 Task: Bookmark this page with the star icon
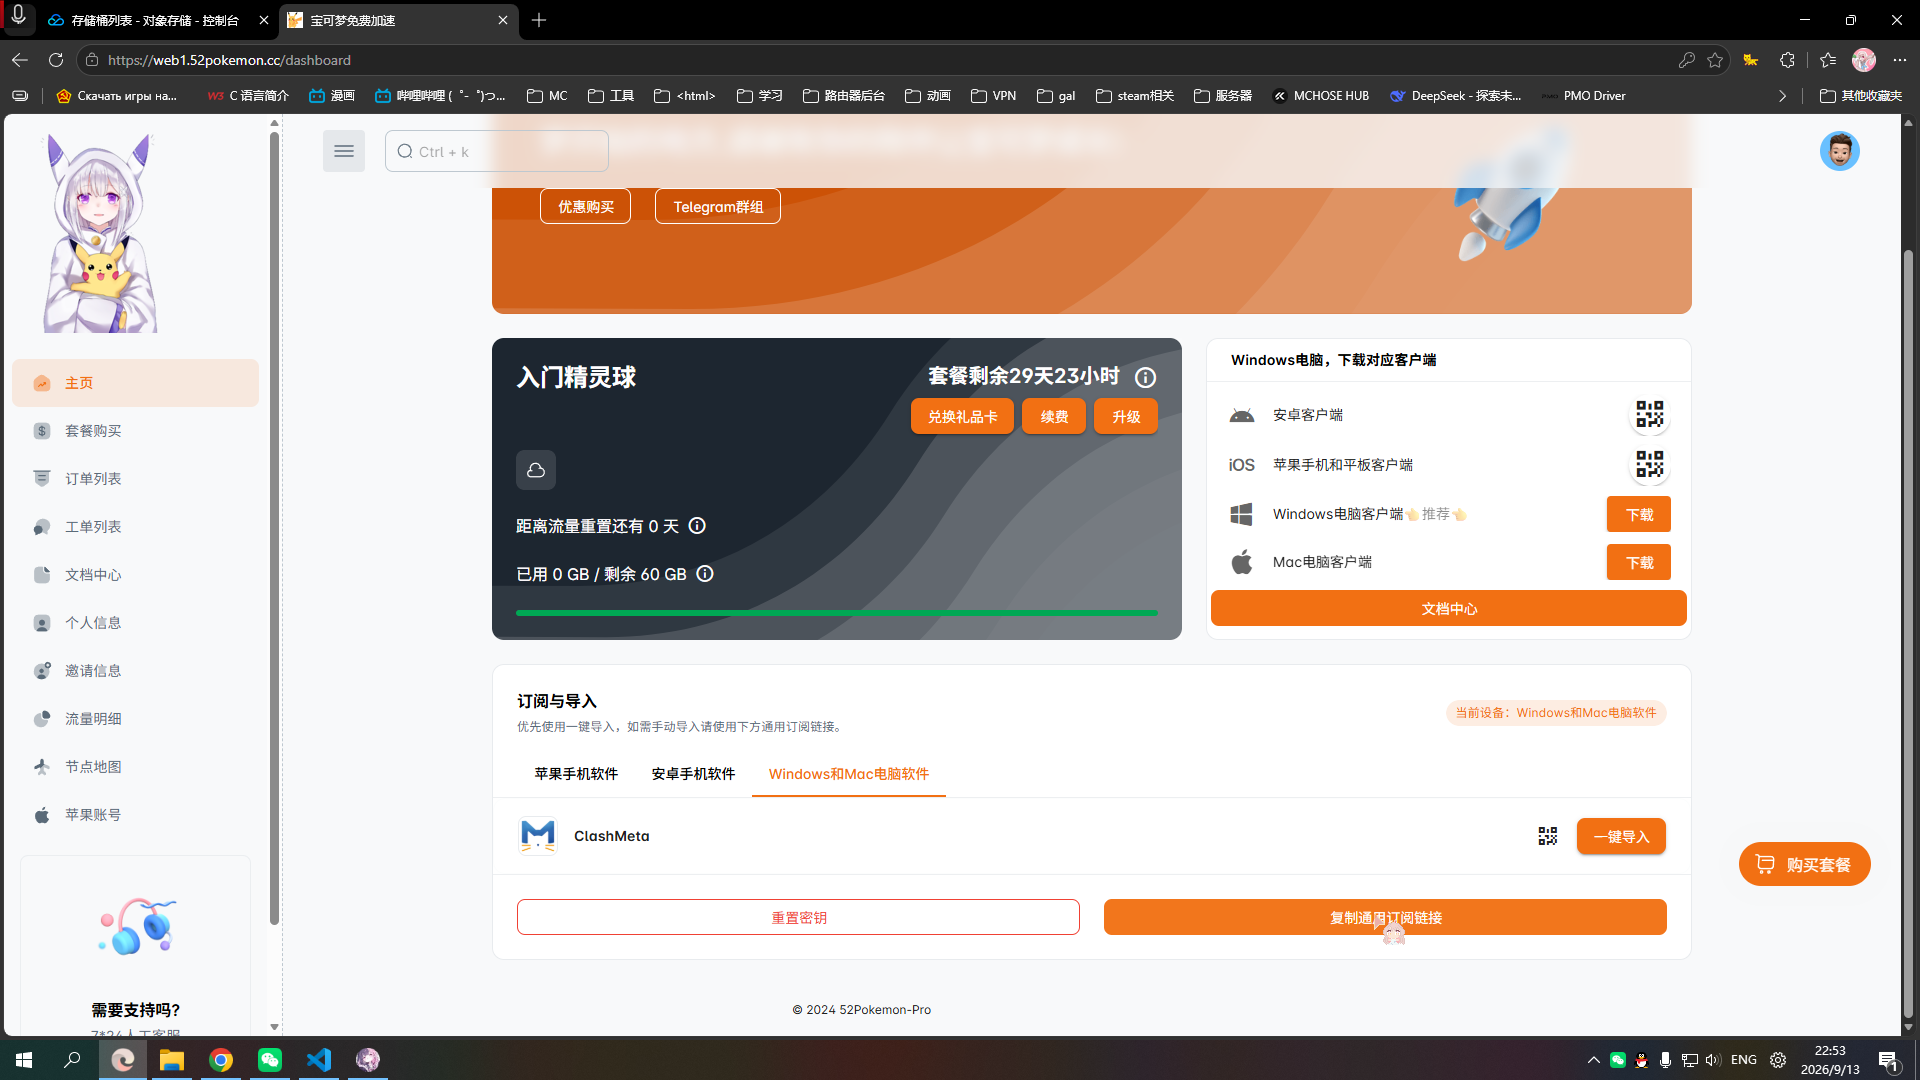(1715, 60)
